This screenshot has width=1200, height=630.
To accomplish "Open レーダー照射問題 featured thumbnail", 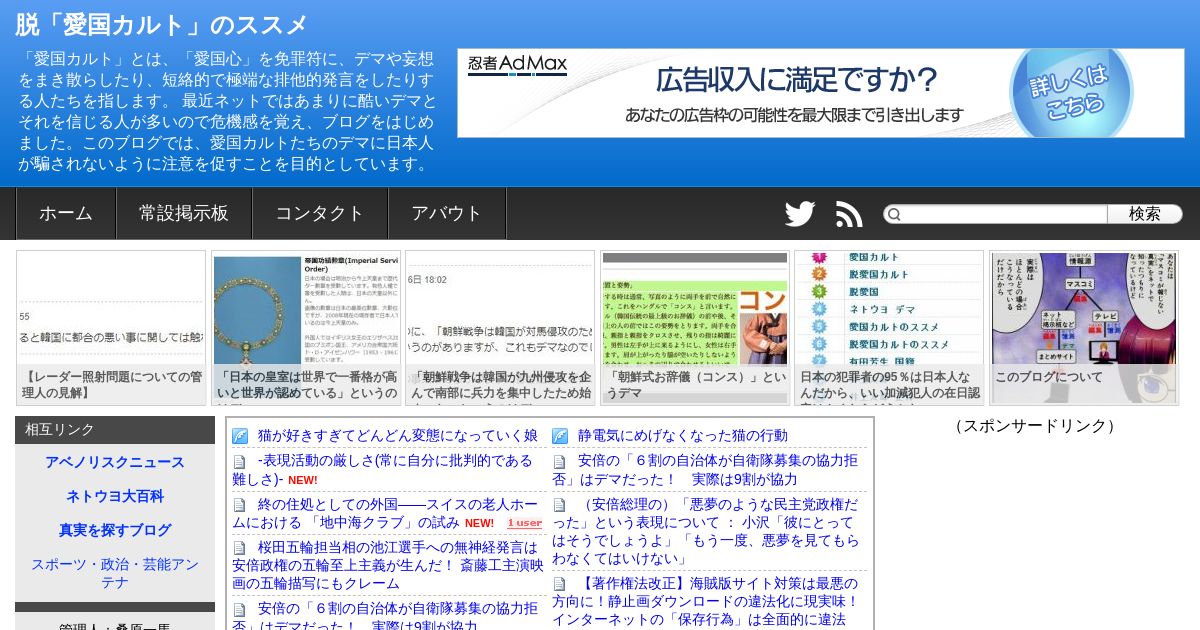I will 111,328.
